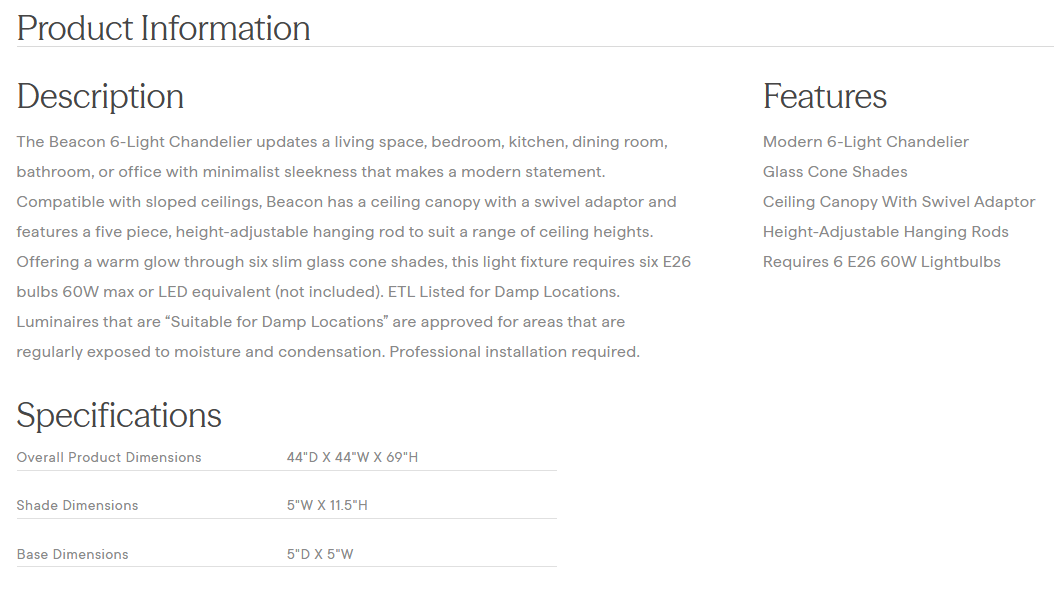1054x589 pixels.
Task: Click the description line starting "The Beacon 6-Light"
Action: (342, 142)
